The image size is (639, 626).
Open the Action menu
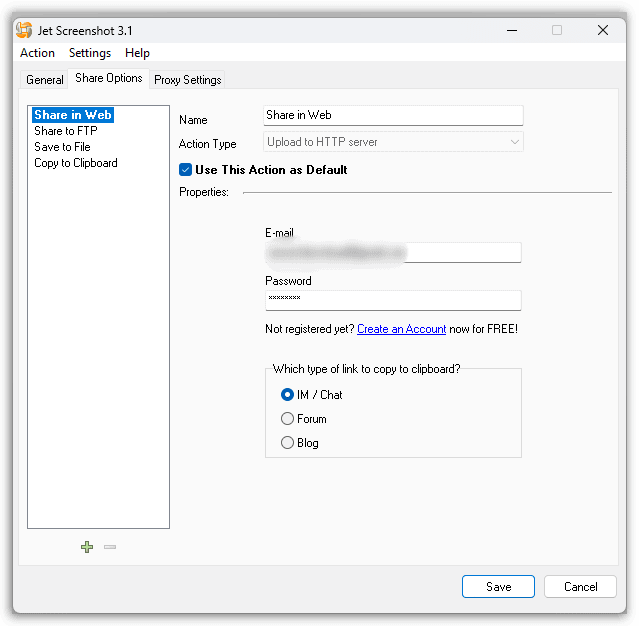point(37,53)
